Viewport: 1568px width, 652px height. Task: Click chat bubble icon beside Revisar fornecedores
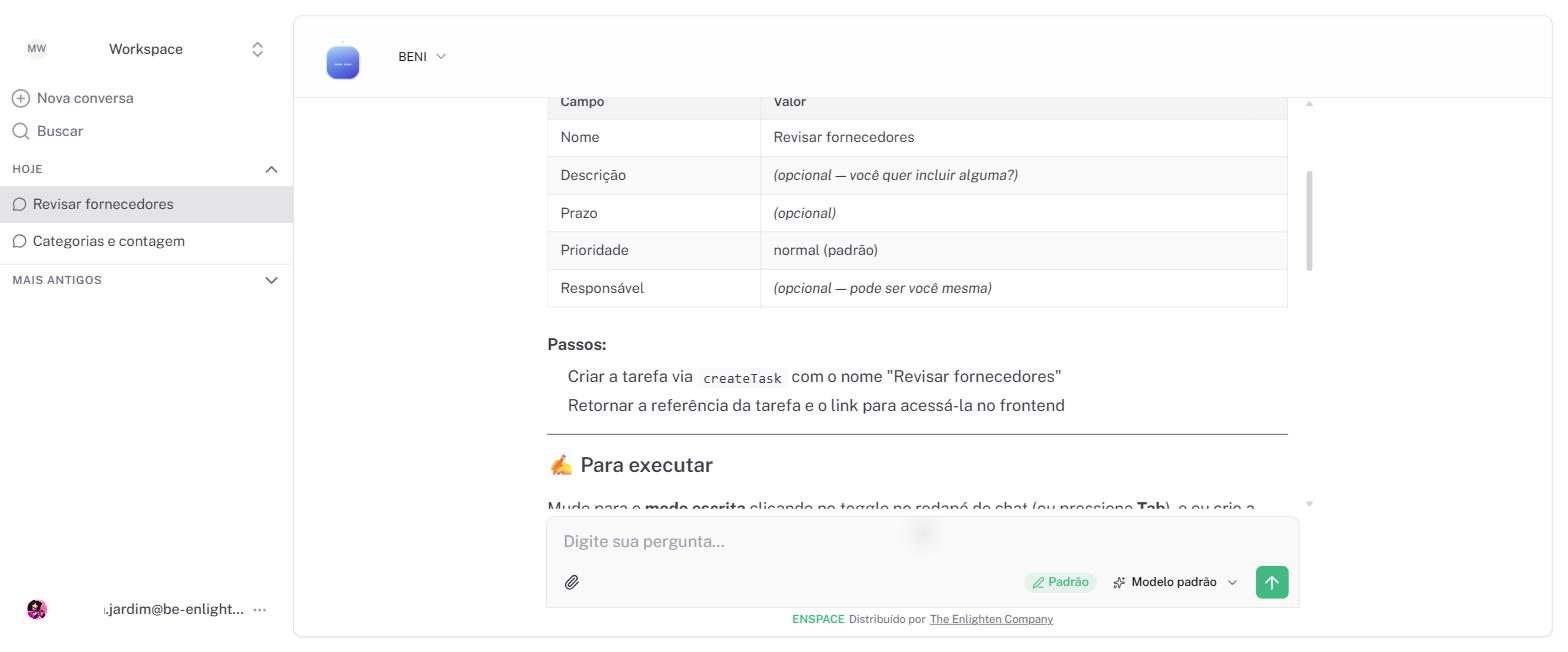[x=19, y=204]
